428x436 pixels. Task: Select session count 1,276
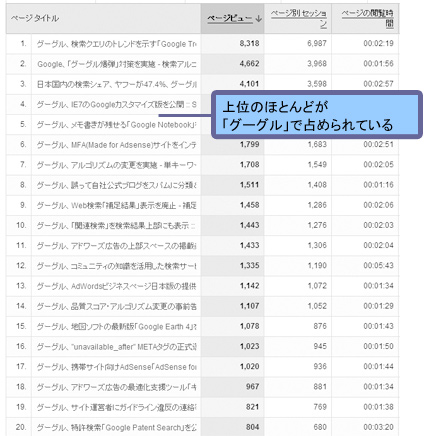click(x=317, y=225)
